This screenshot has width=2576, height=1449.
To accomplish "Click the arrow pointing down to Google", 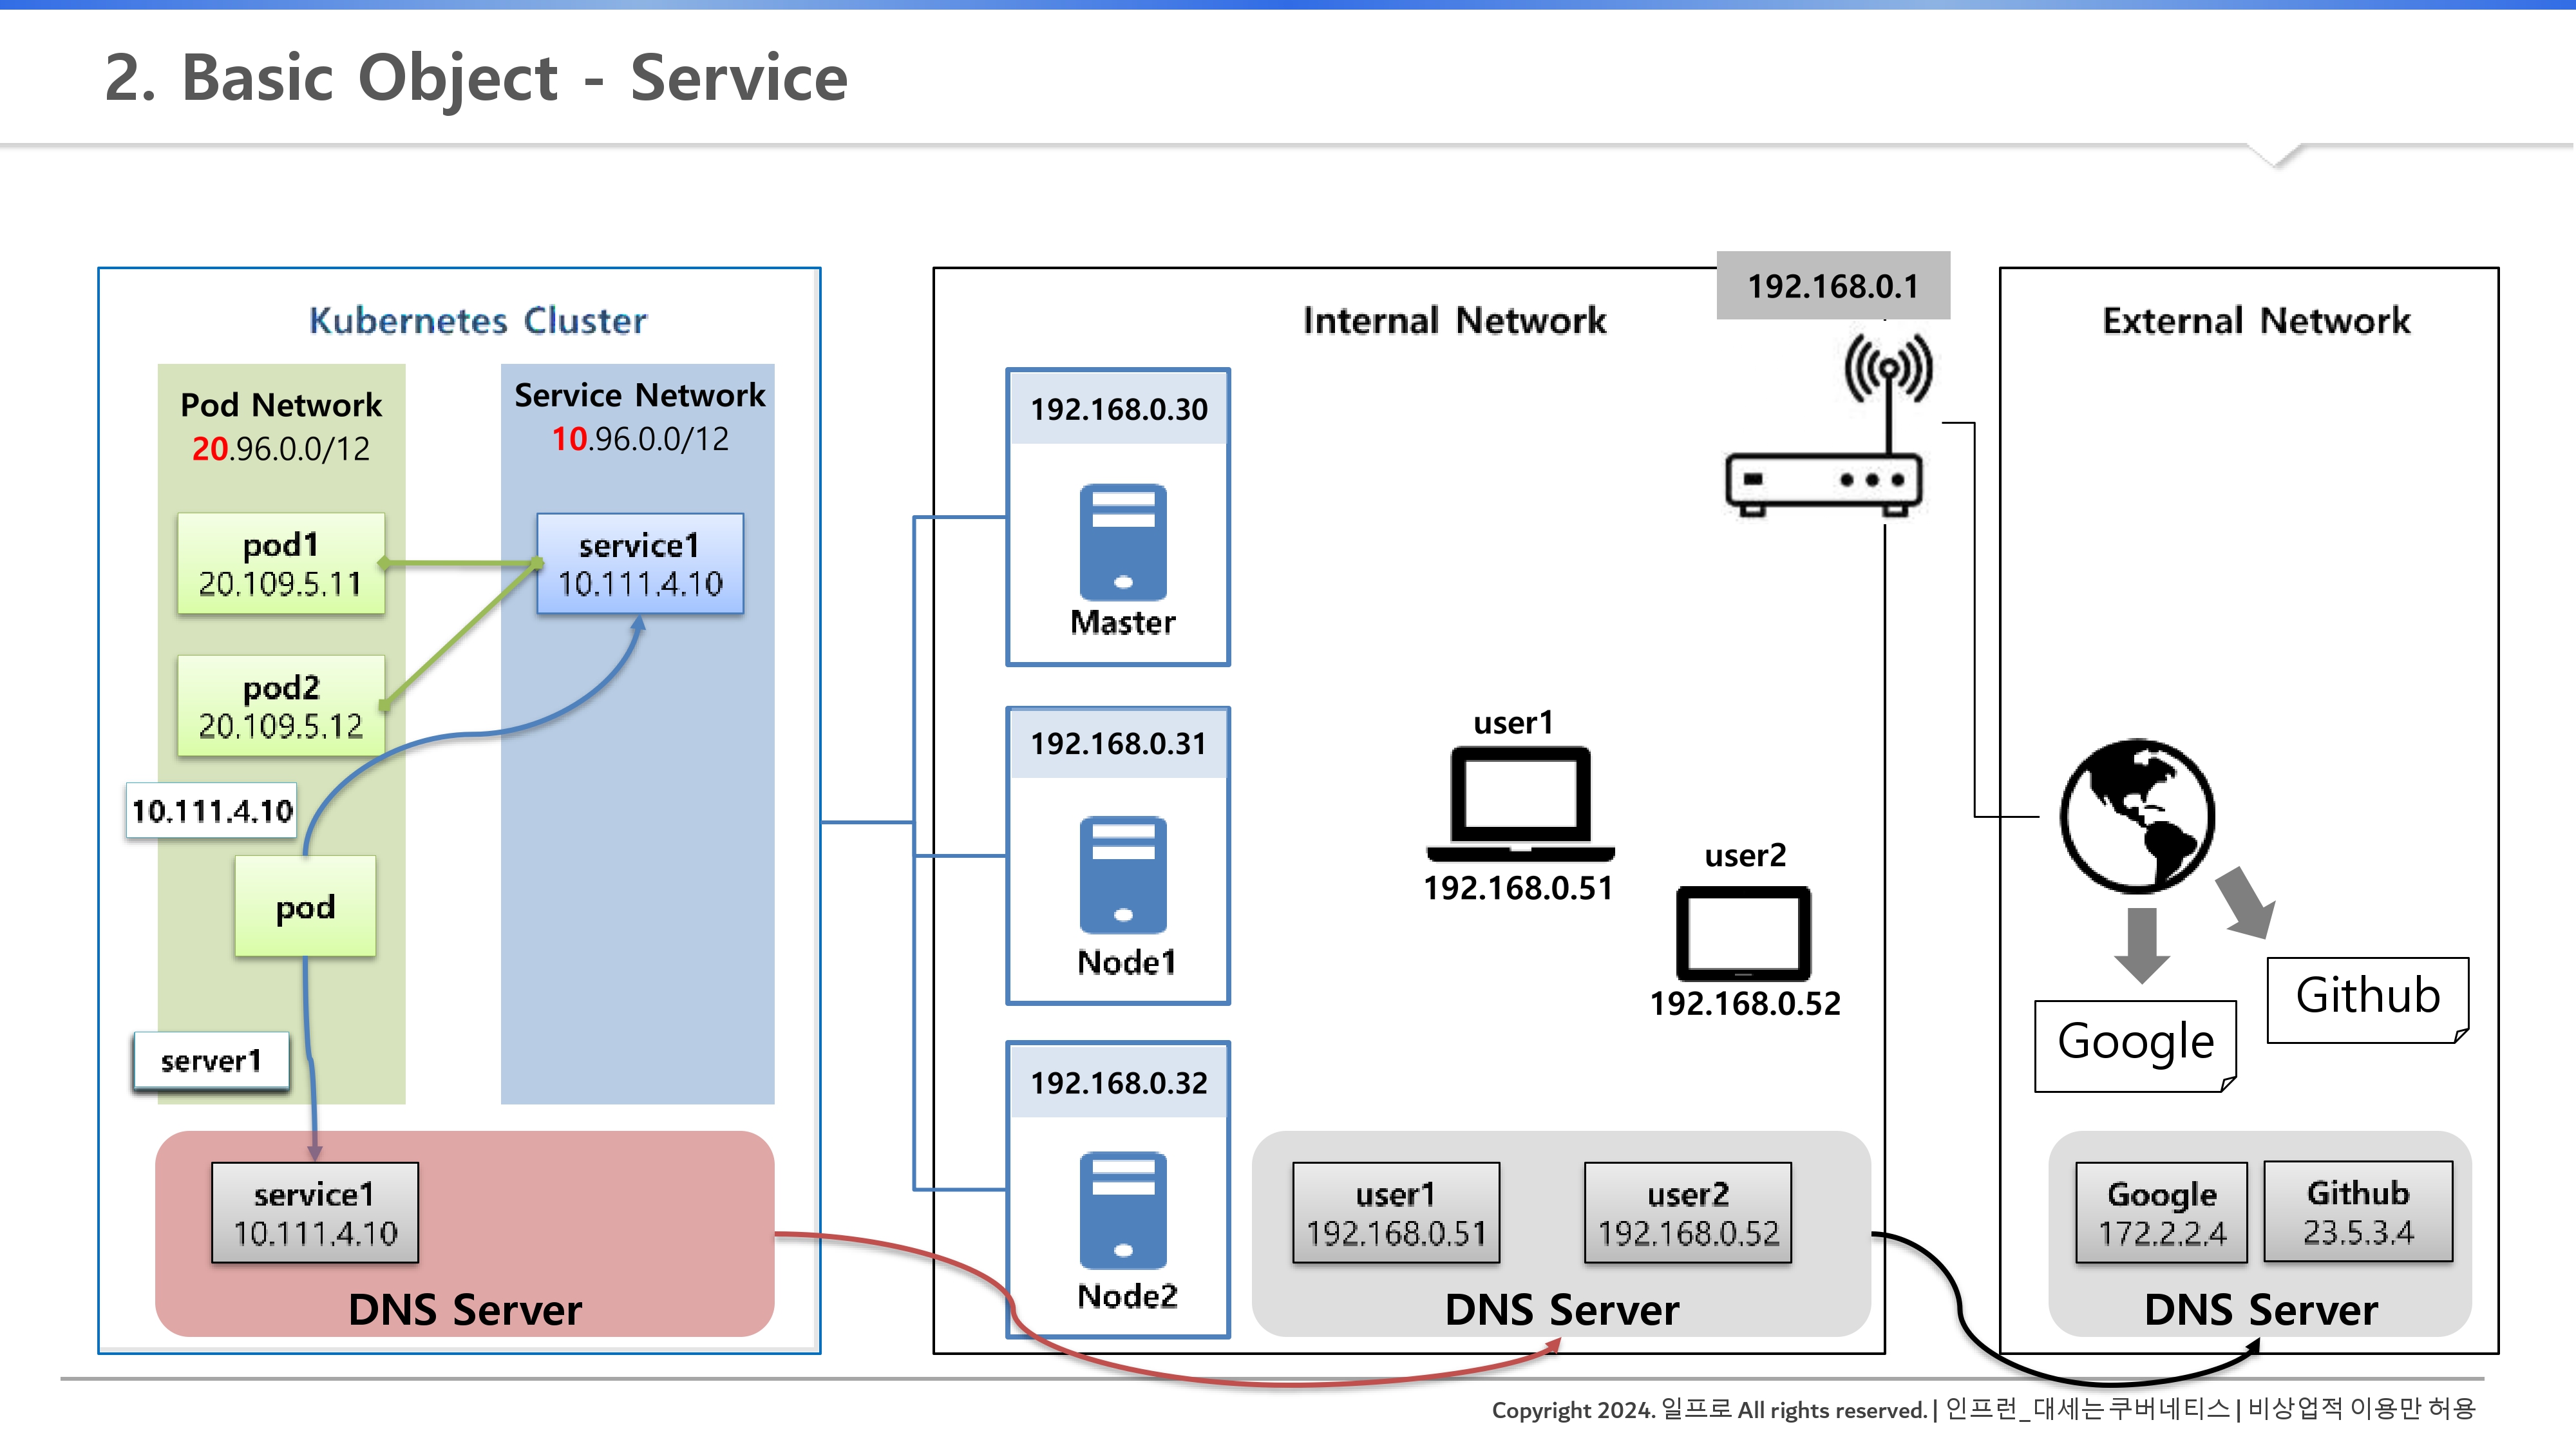I will pos(2141,945).
